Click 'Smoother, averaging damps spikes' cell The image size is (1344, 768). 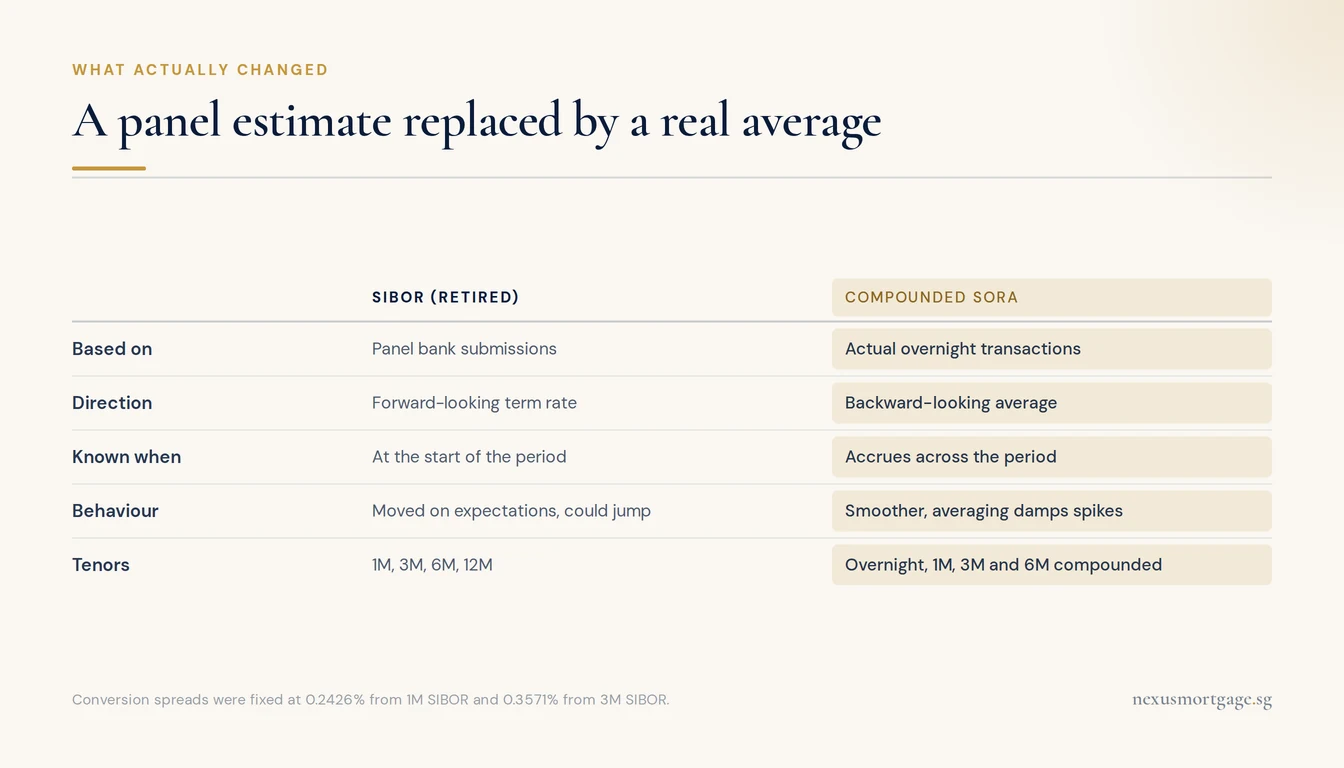click(x=1051, y=511)
